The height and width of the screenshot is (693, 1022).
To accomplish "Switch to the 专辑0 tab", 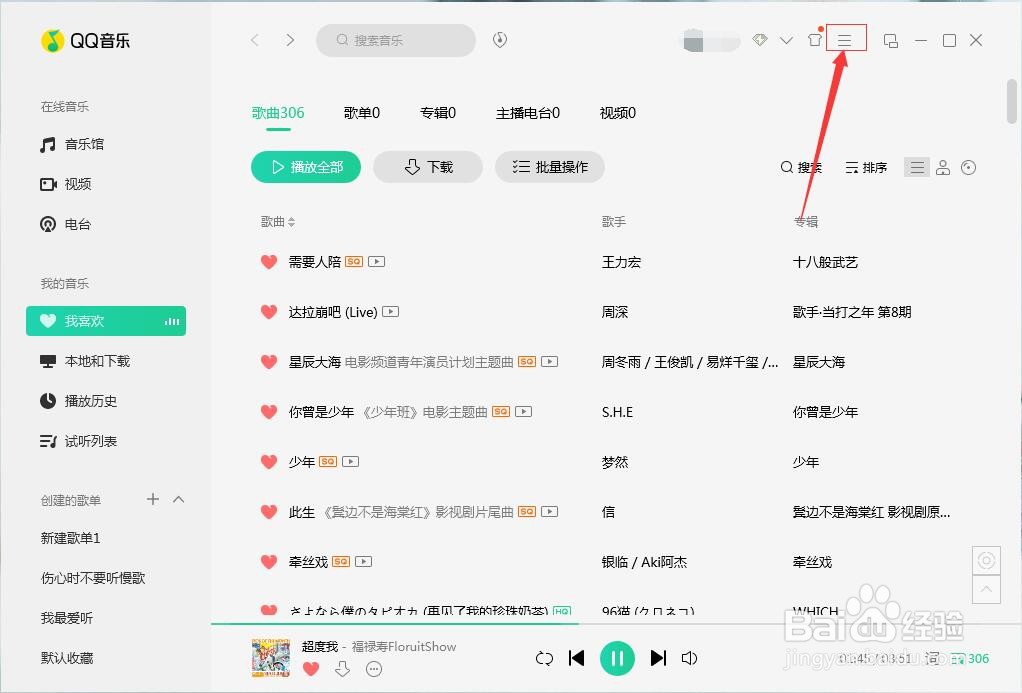I will point(437,113).
